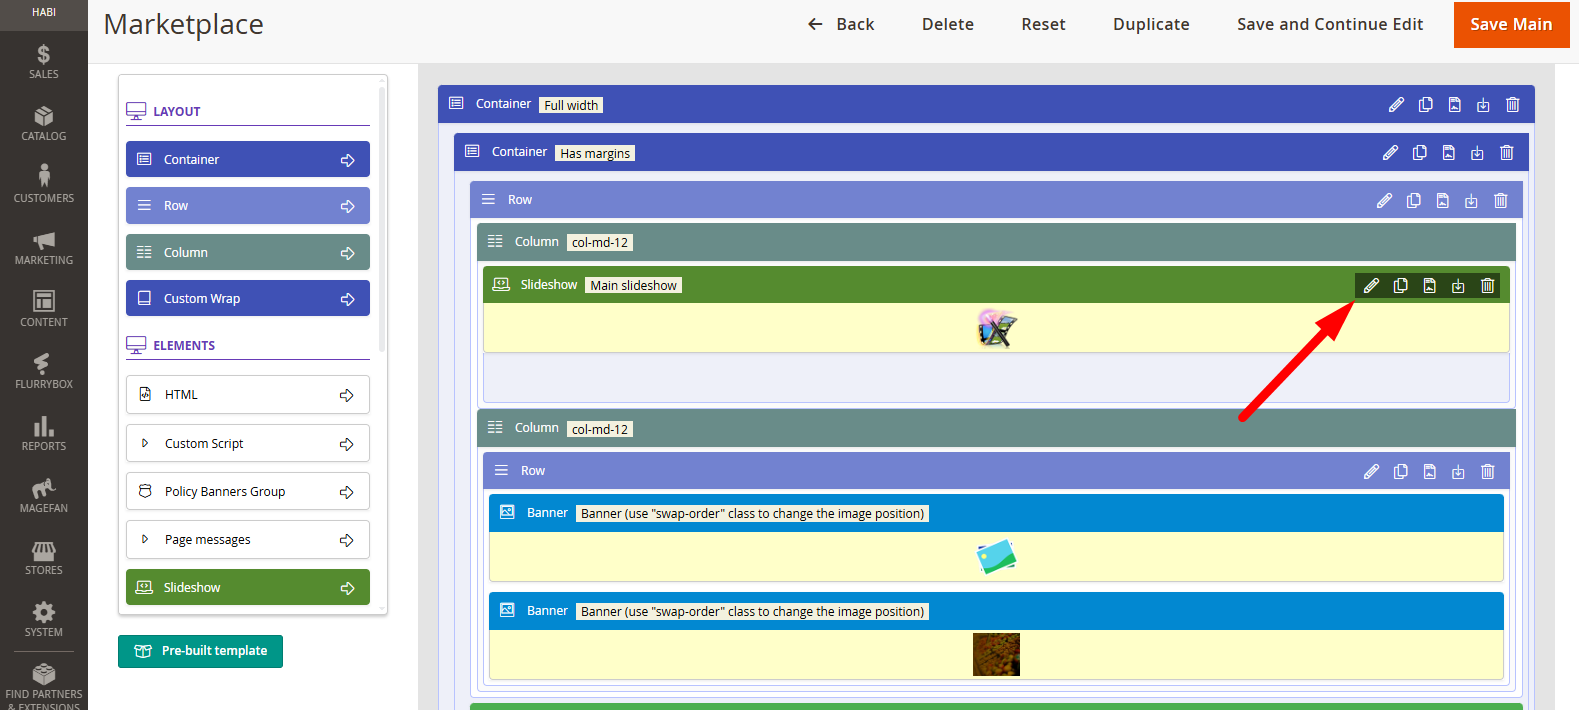Image resolution: width=1579 pixels, height=710 pixels.
Task: Add a Container layout element
Action: [248, 159]
